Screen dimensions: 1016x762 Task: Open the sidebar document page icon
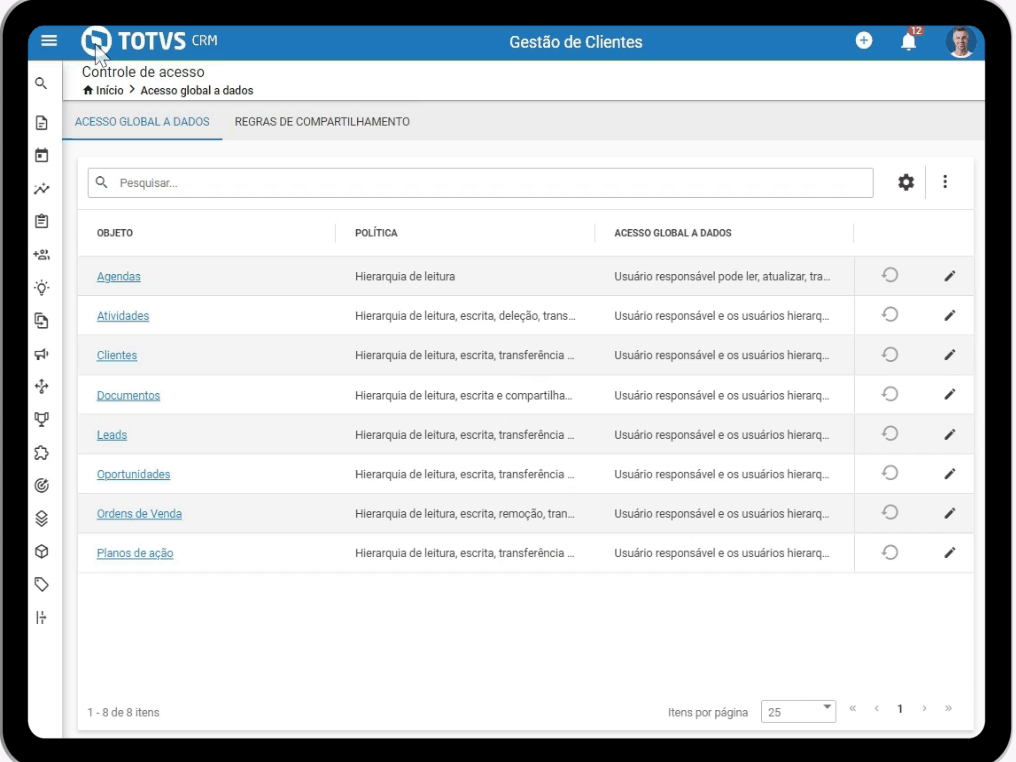pos(41,123)
